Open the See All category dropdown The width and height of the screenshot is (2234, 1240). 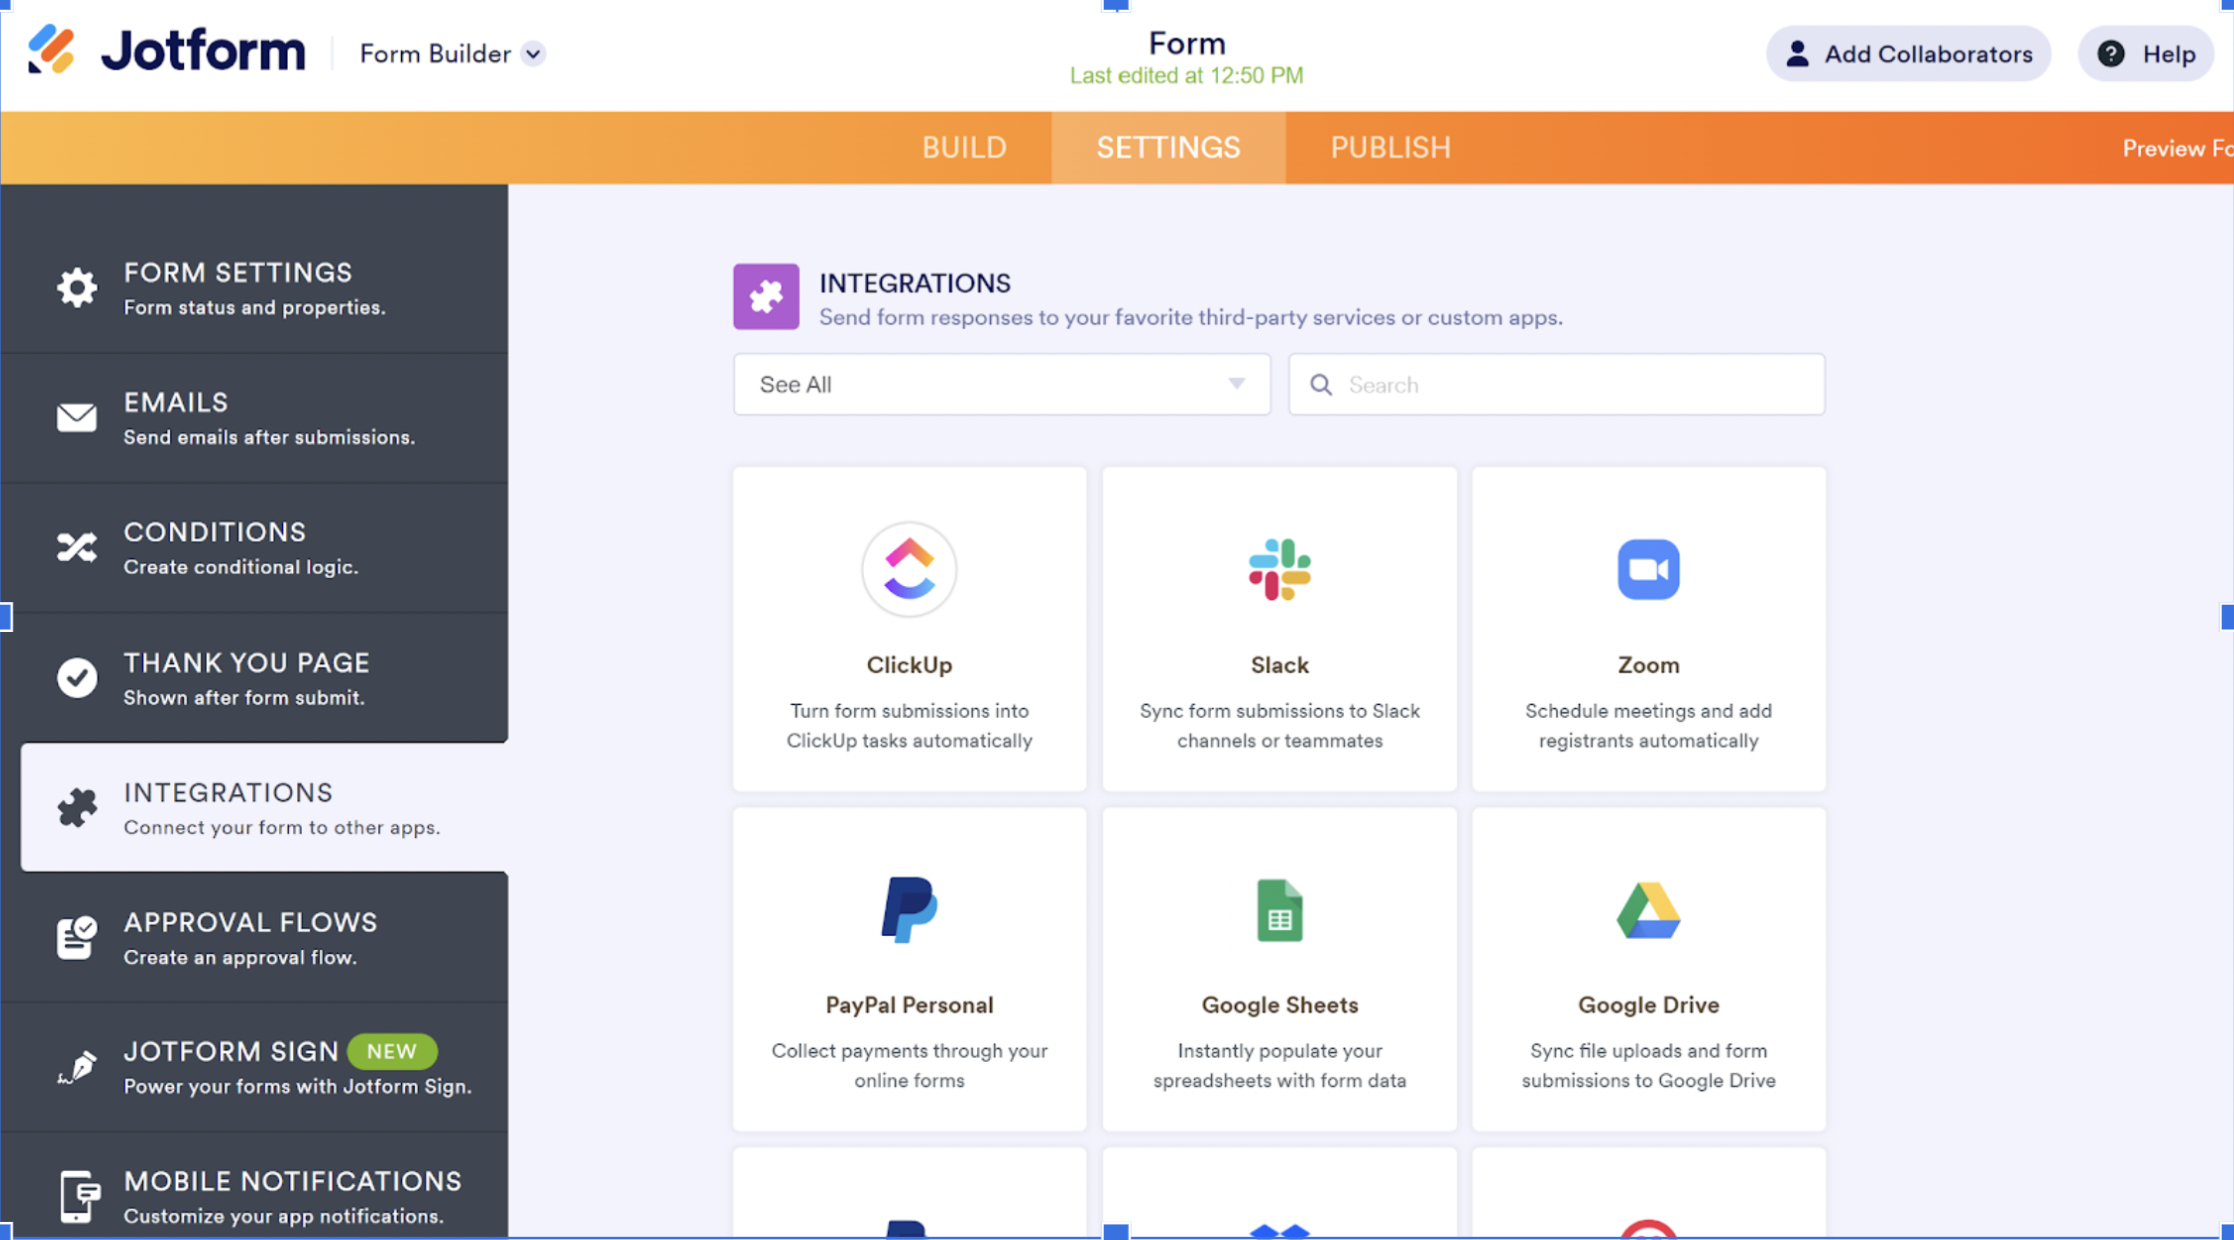[x=1001, y=384]
